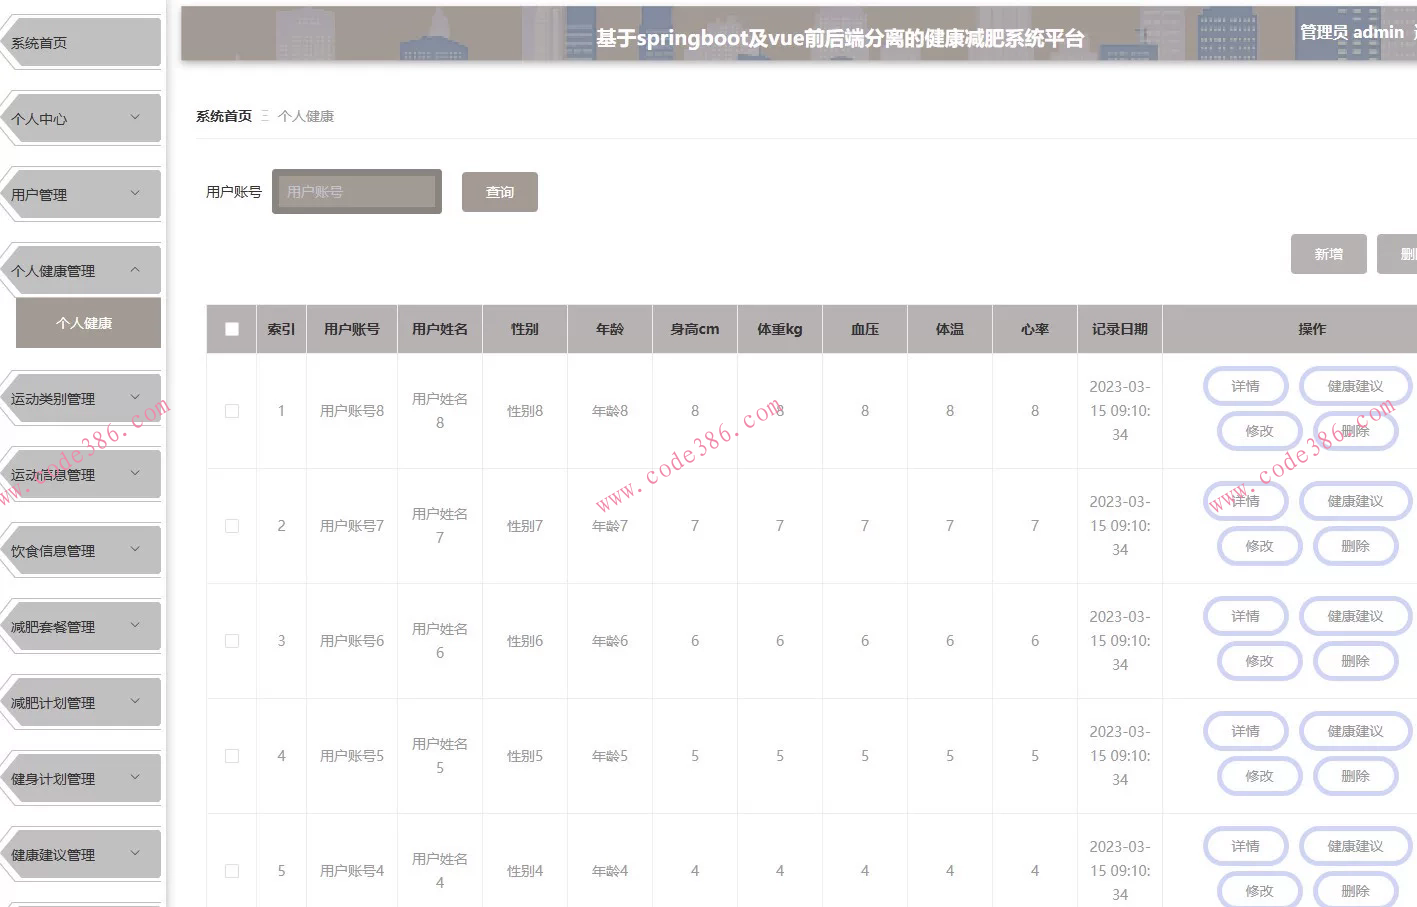1417x907 pixels.
Task: Click the 管理员 admin label in header
Action: [x=1352, y=32]
